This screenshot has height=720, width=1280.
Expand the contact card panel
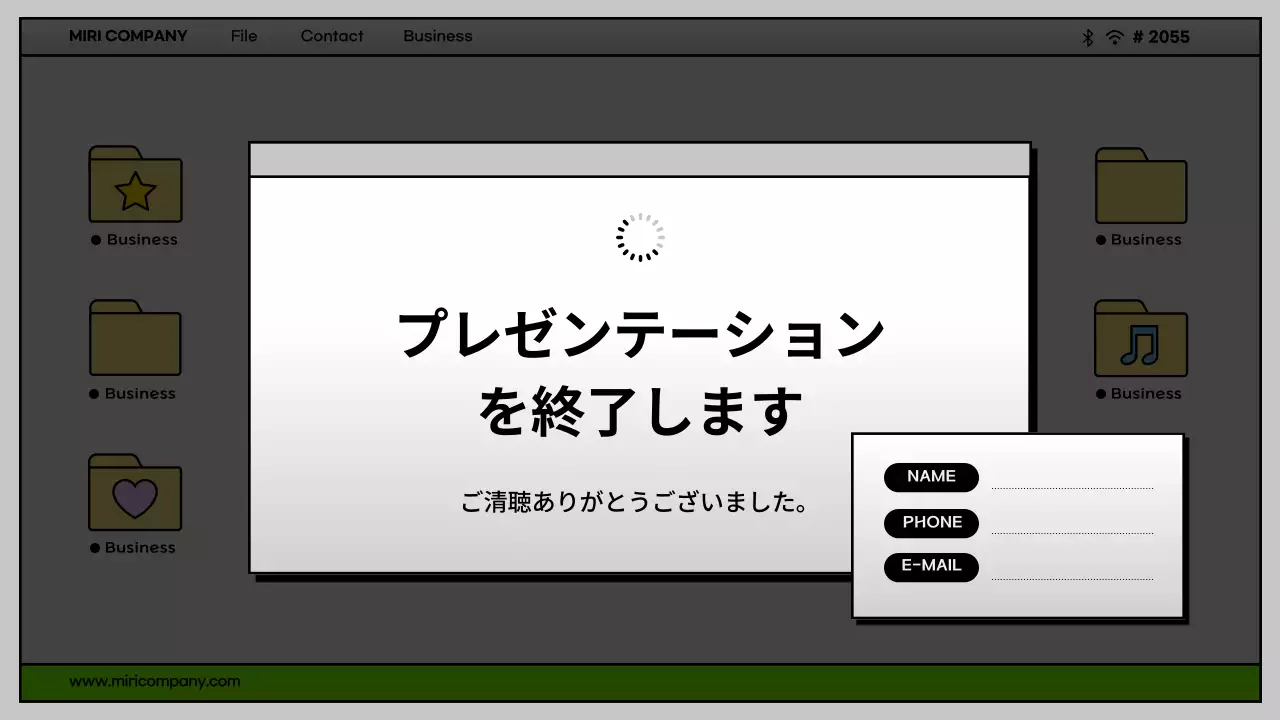click(1016, 525)
